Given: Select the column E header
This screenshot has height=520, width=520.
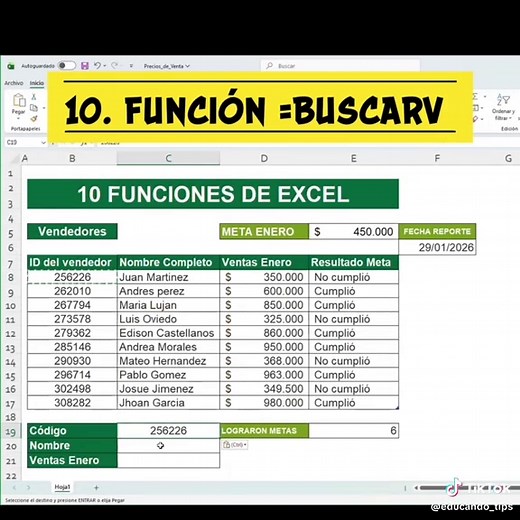Looking at the screenshot, I should pos(354,158).
